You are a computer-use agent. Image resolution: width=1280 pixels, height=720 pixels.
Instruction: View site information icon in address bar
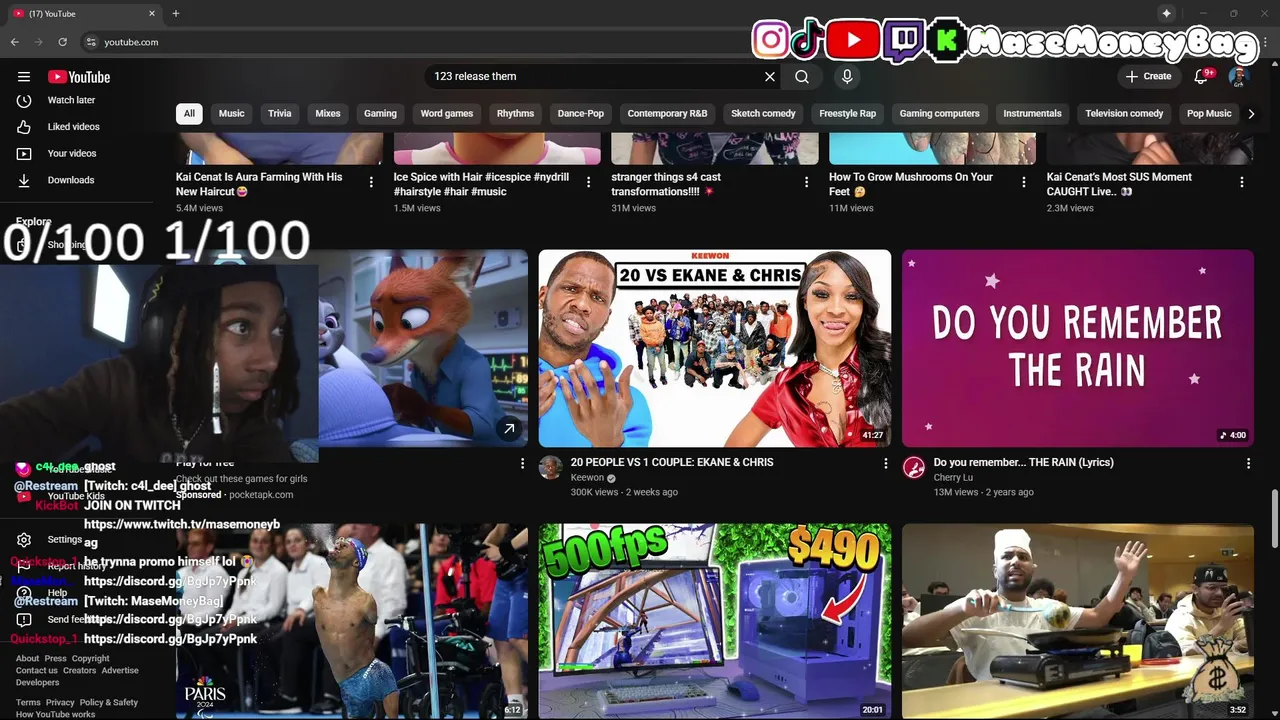91,42
